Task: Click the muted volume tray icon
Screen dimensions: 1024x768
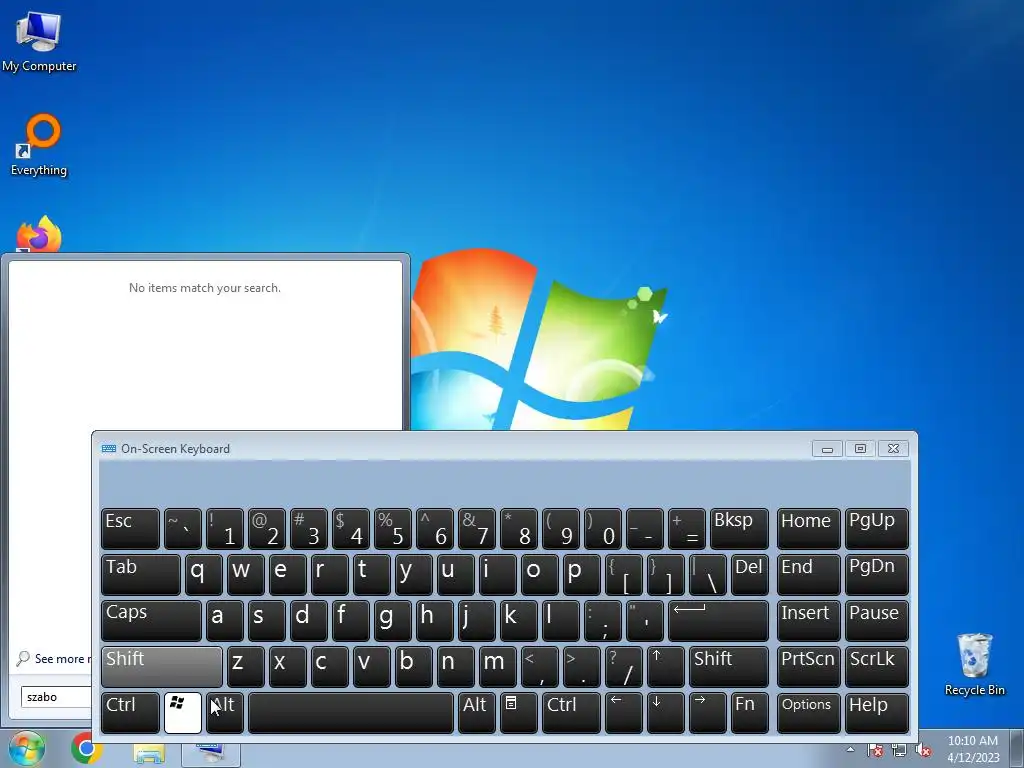Action: coord(923,750)
